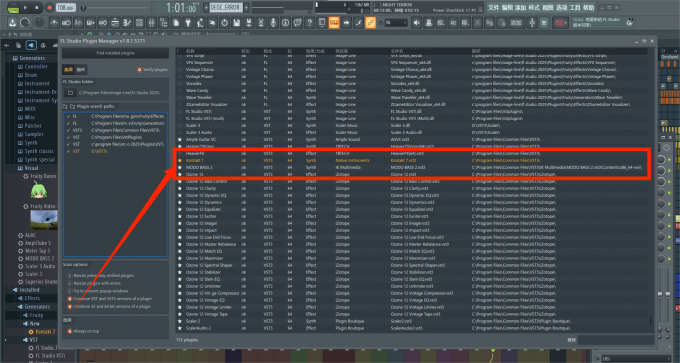Select the Ozone 12 Imager plugin row
680x363 pixels.
tap(412, 223)
